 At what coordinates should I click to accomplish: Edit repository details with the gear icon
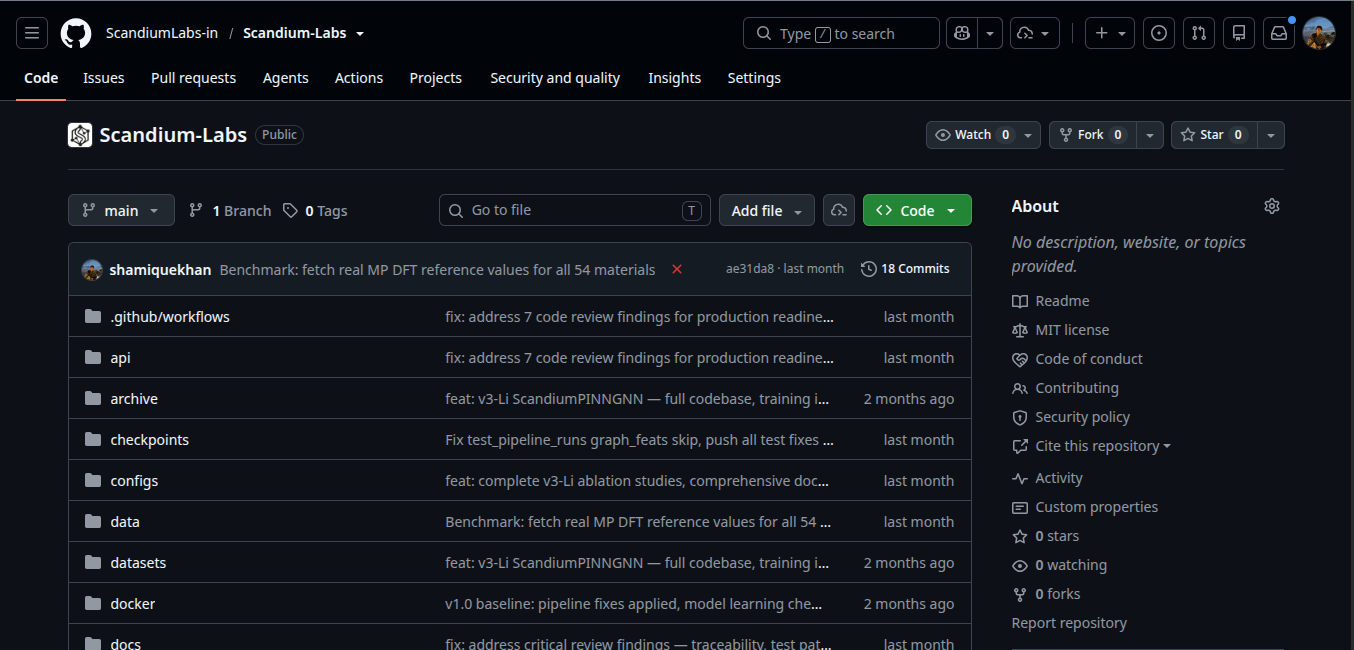tap(1272, 206)
